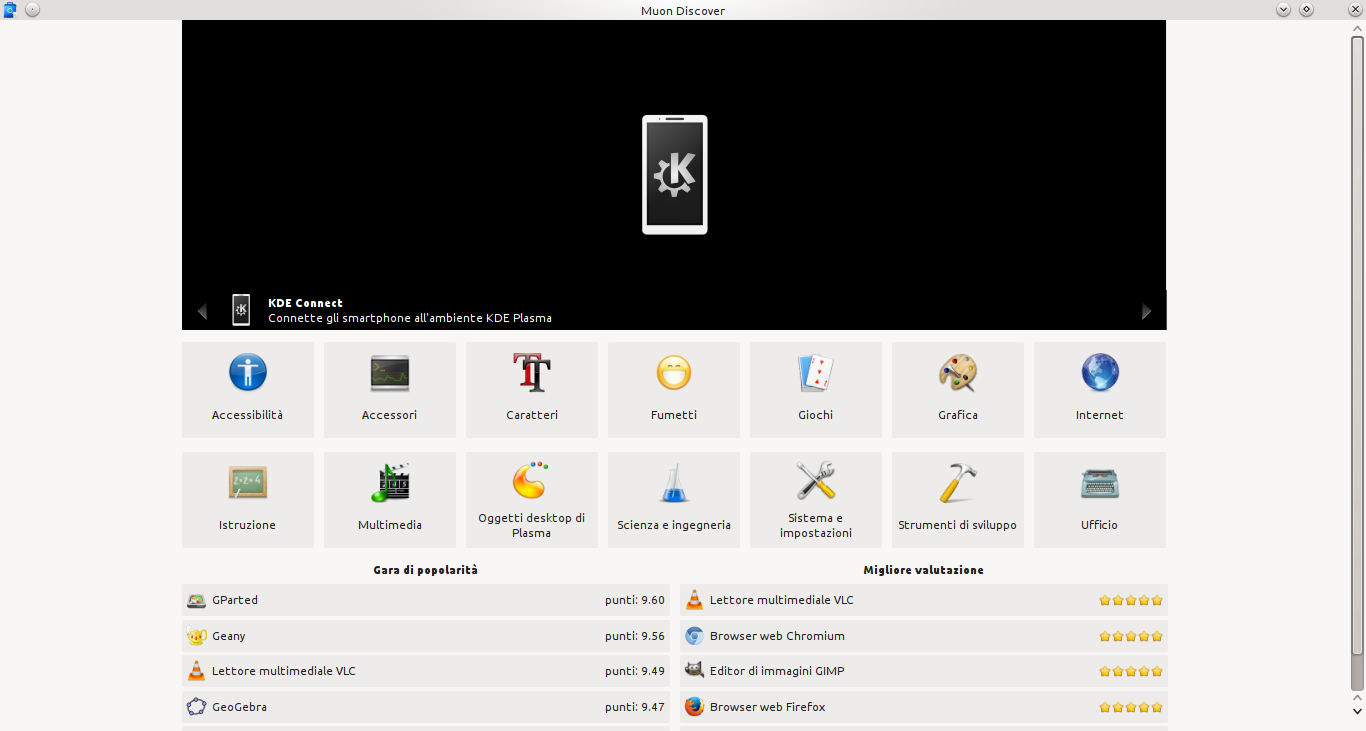Image resolution: width=1366 pixels, height=731 pixels.
Task: Open the Ufficio typewriter icon
Action: pyautogui.click(x=1099, y=483)
